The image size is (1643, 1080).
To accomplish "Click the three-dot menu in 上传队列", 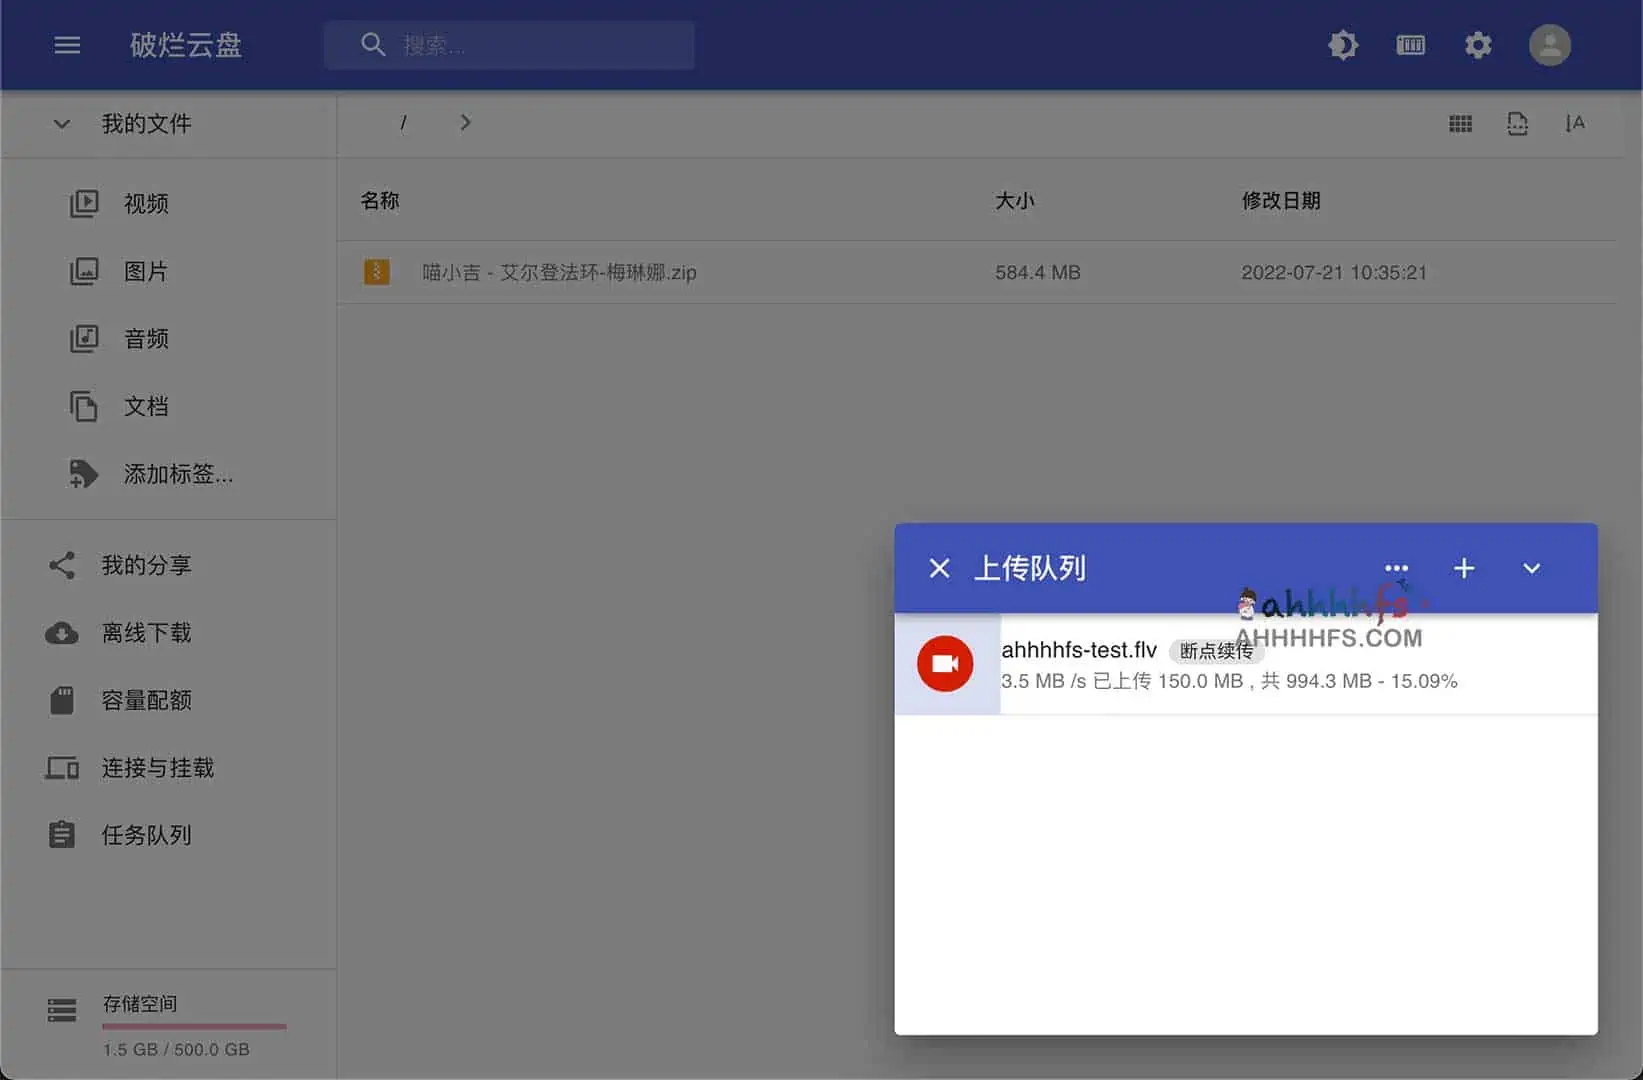I will [1396, 568].
